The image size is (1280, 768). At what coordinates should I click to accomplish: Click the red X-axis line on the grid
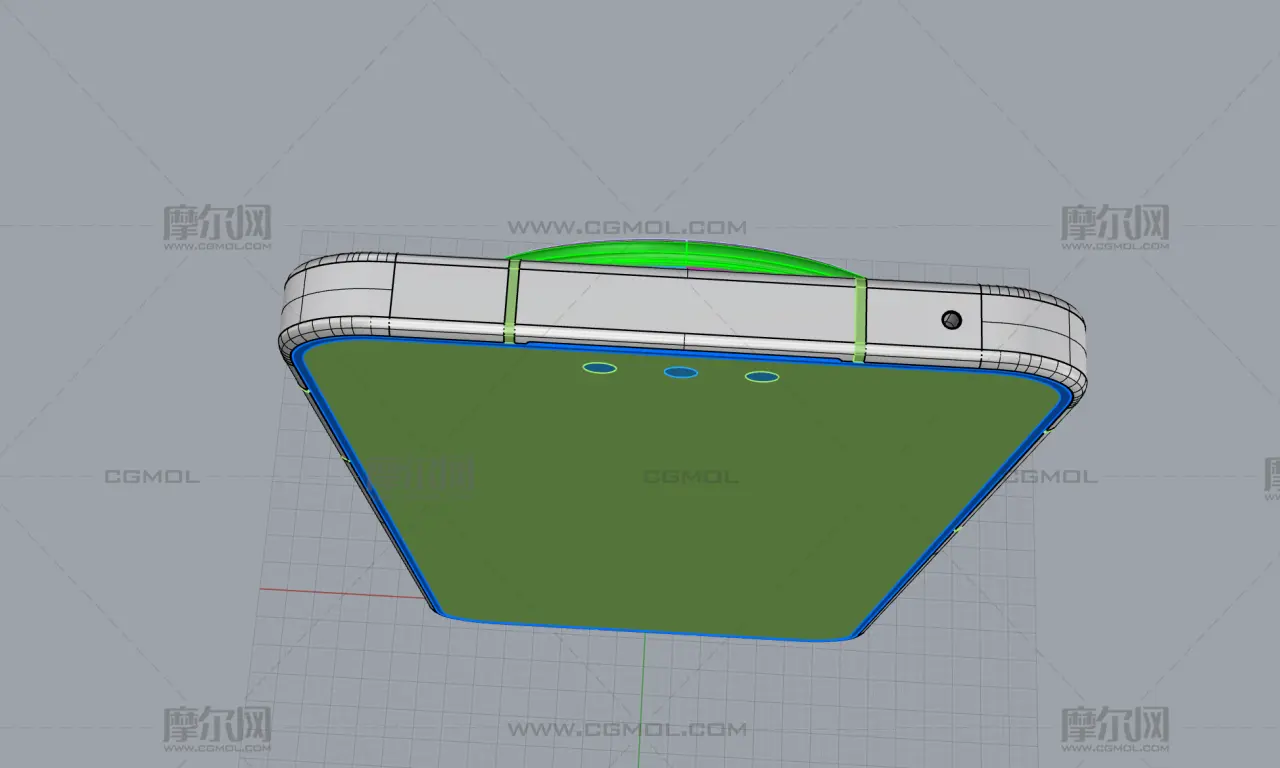345,593
